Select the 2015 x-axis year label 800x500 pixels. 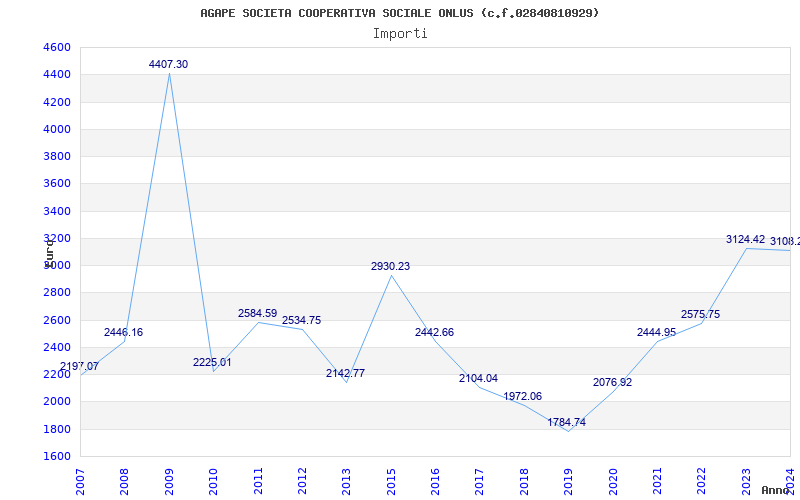(x=391, y=481)
